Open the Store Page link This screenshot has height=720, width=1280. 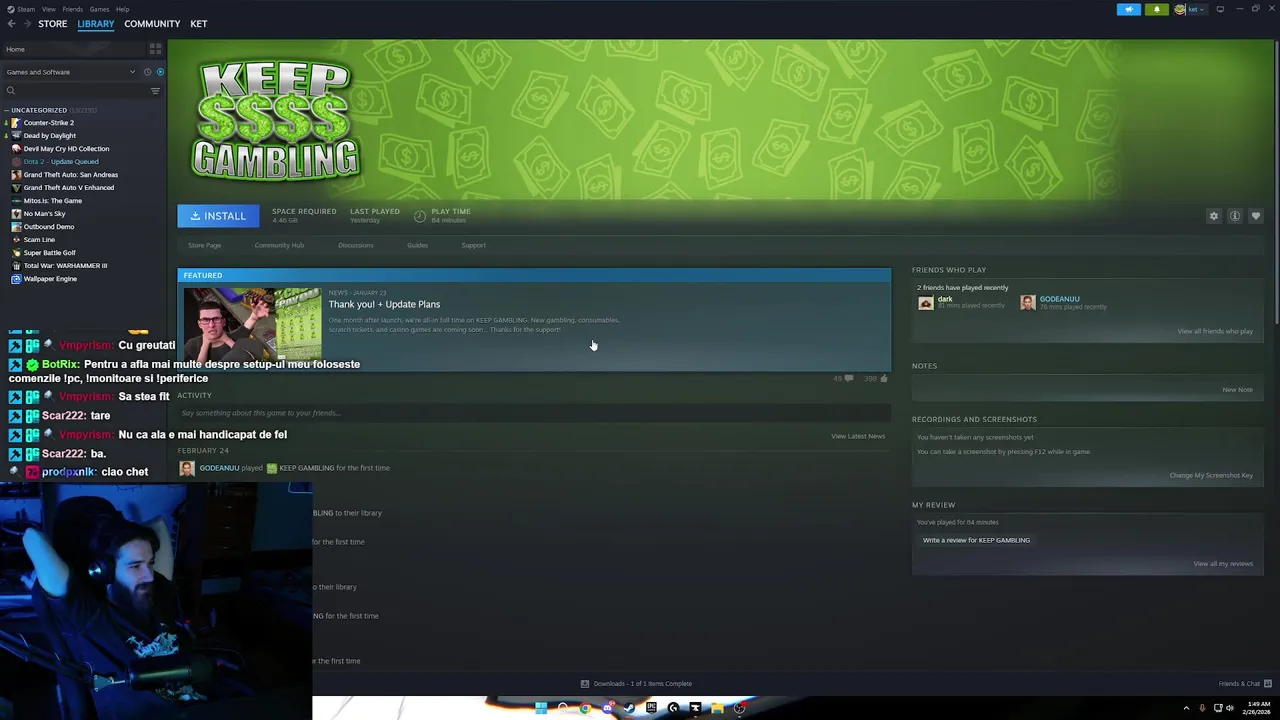point(204,245)
